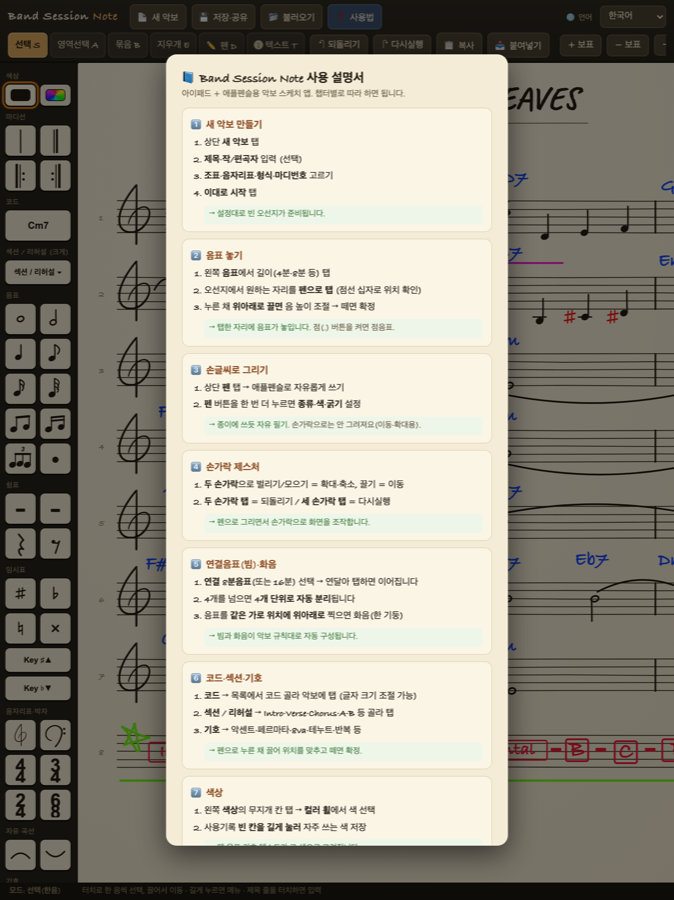Activate the 텍스트 text tool
The height and width of the screenshot is (900, 674).
tap(276, 45)
